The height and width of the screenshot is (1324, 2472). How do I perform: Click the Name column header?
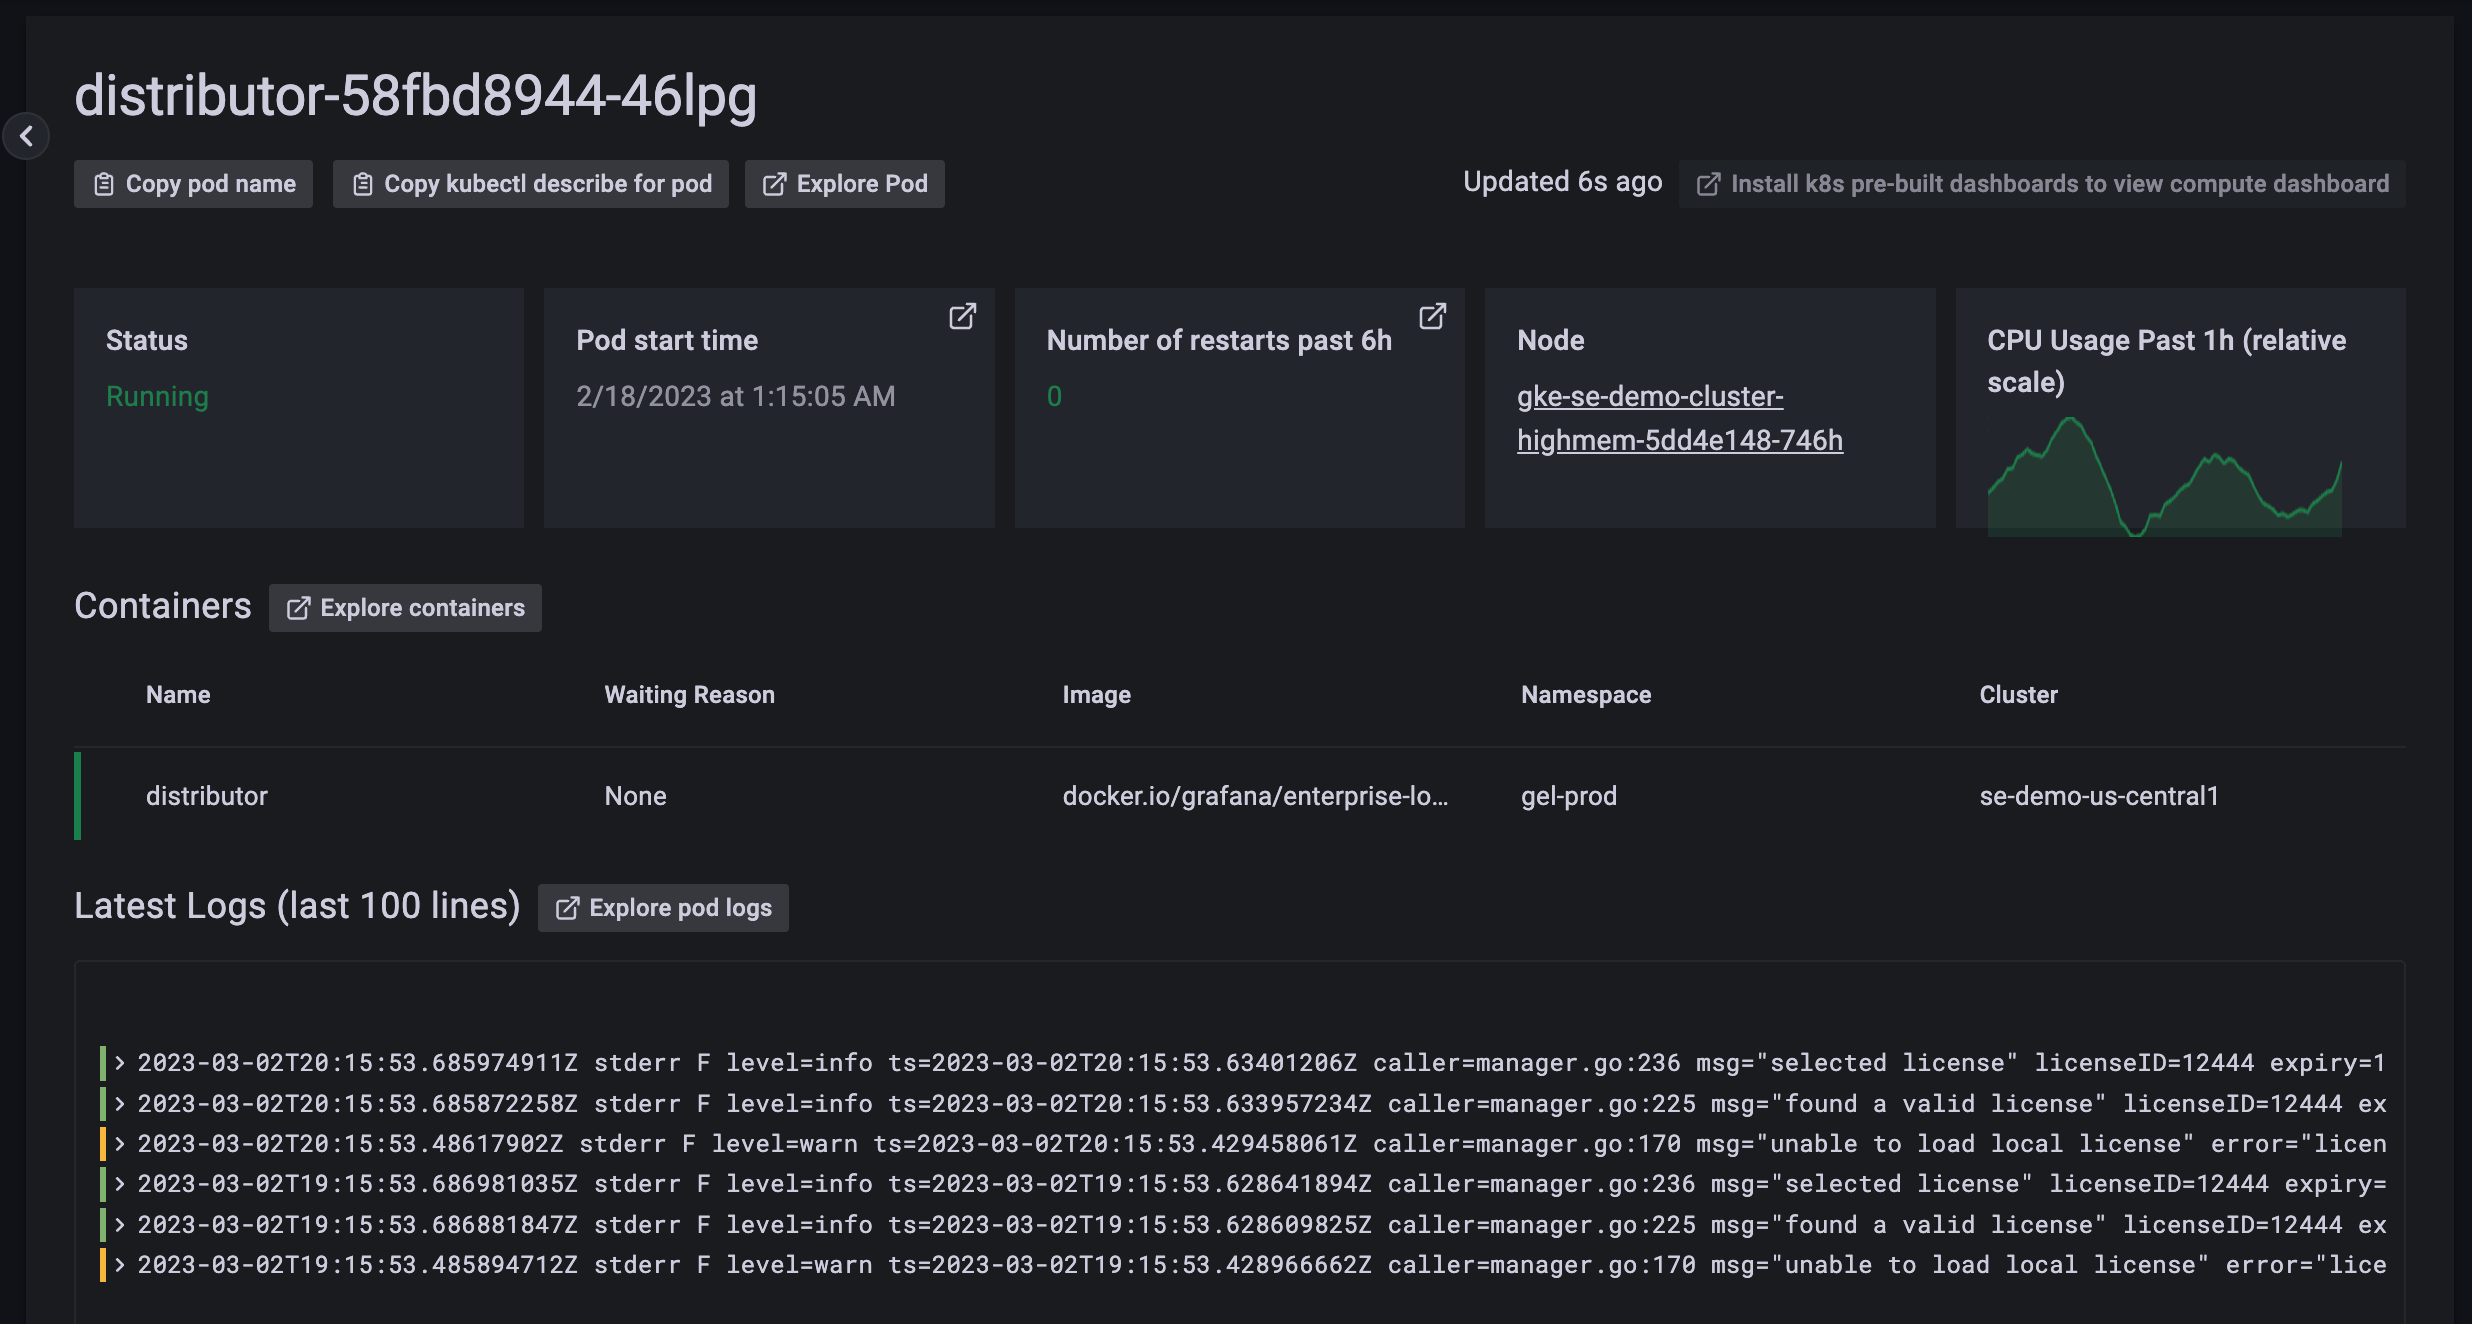178,695
